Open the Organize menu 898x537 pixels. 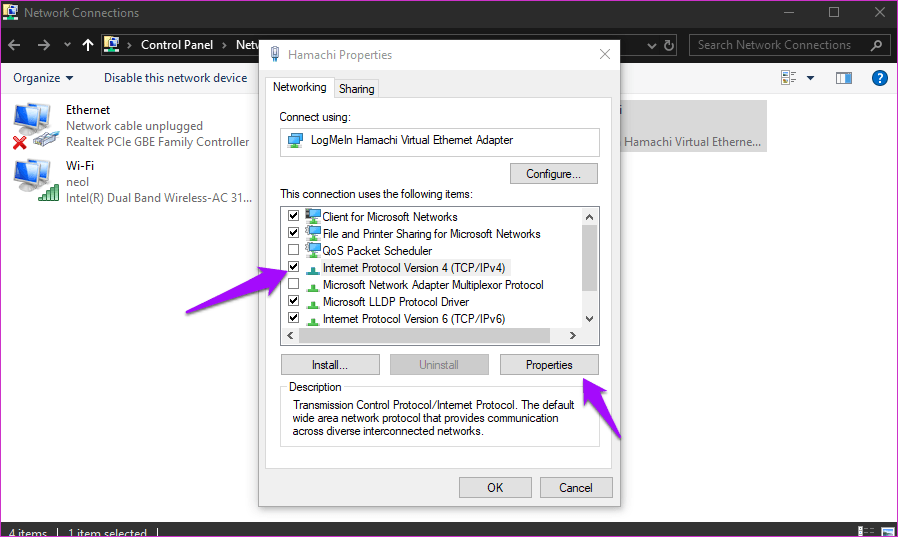click(x=43, y=78)
